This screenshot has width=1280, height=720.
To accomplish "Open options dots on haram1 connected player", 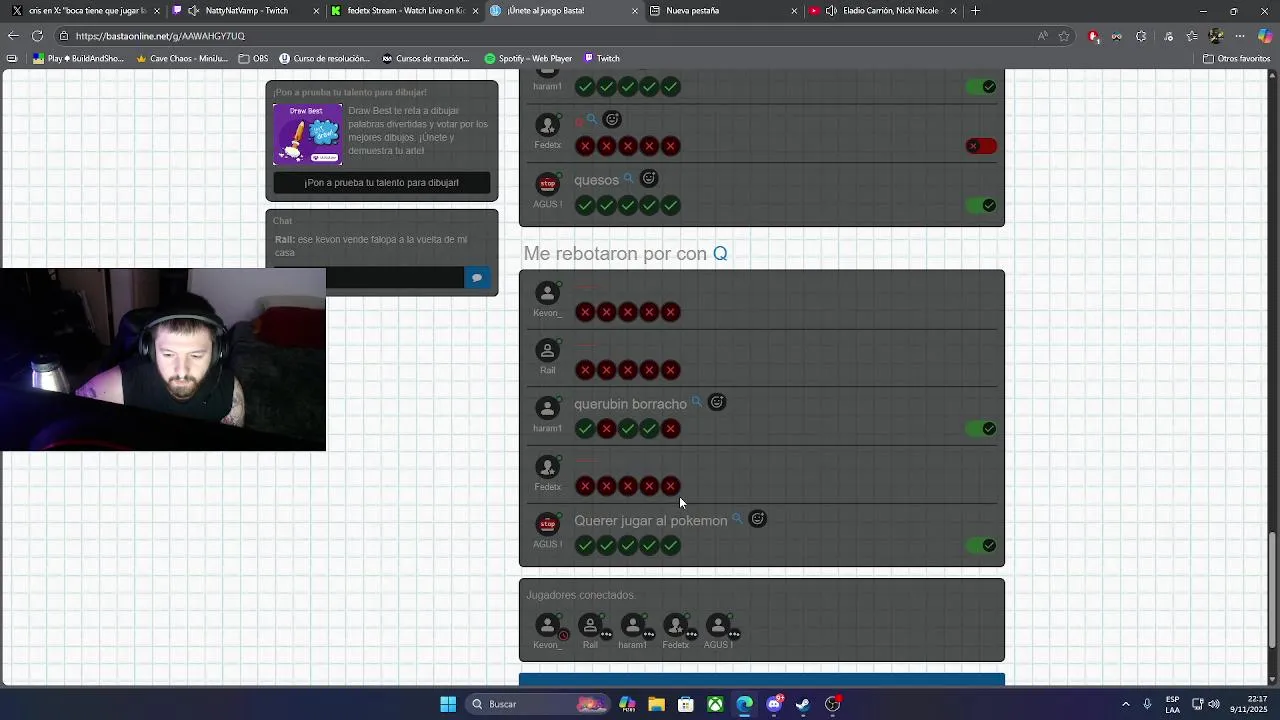I will pyautogui.click(x=649, y=634).
